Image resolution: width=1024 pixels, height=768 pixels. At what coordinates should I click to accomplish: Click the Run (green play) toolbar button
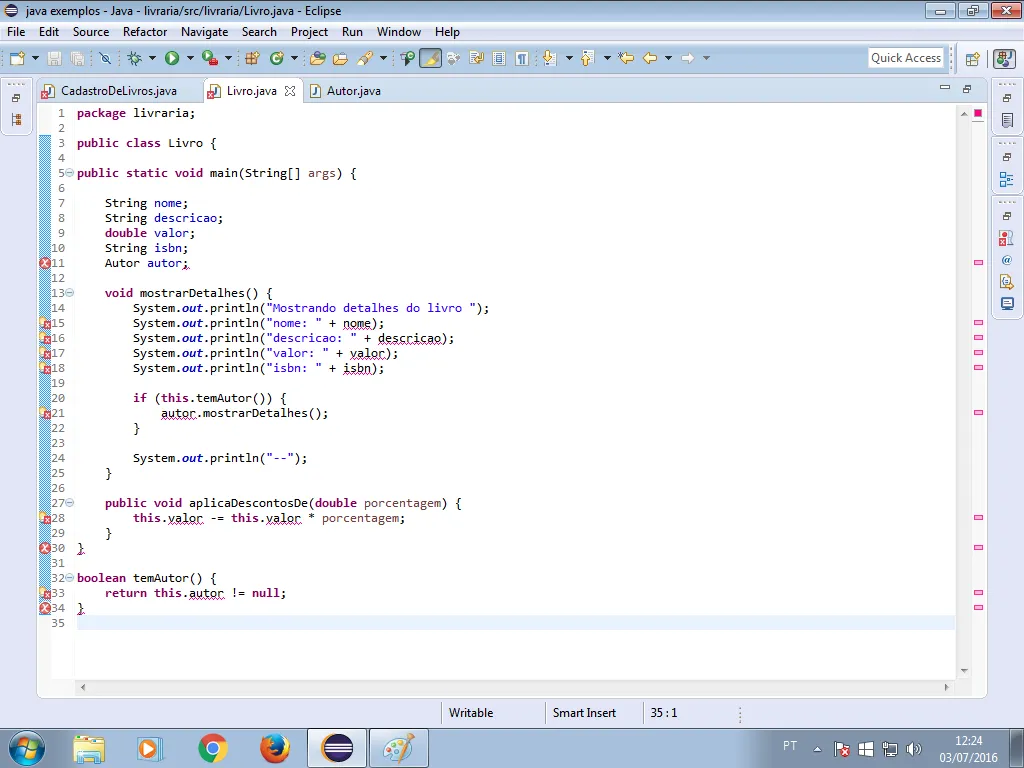[172, 59]
